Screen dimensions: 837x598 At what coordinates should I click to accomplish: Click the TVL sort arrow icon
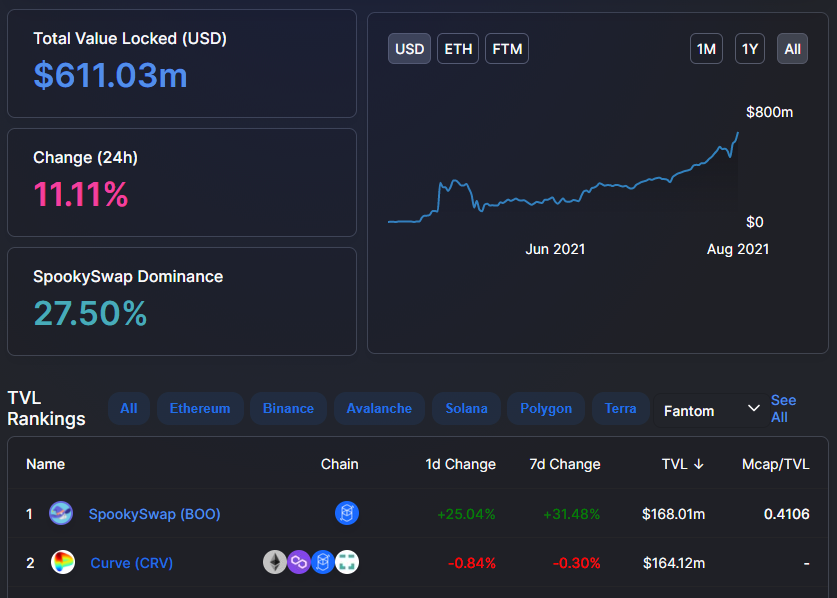(x=699, y=465)
